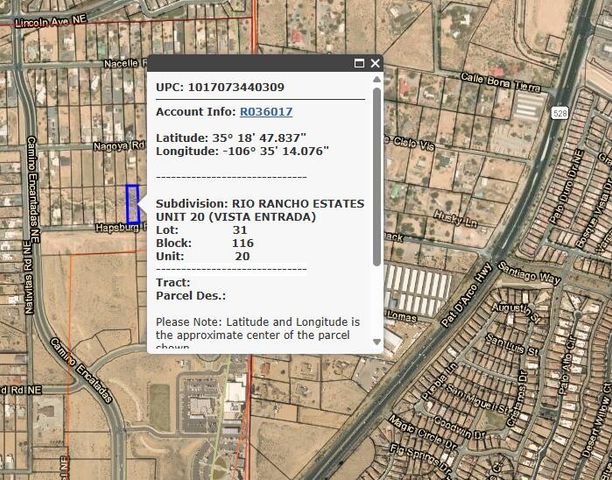The height and width of the screenshot is (480, 612).
Task: Click the Husky Ln street label
Action: 455,219
